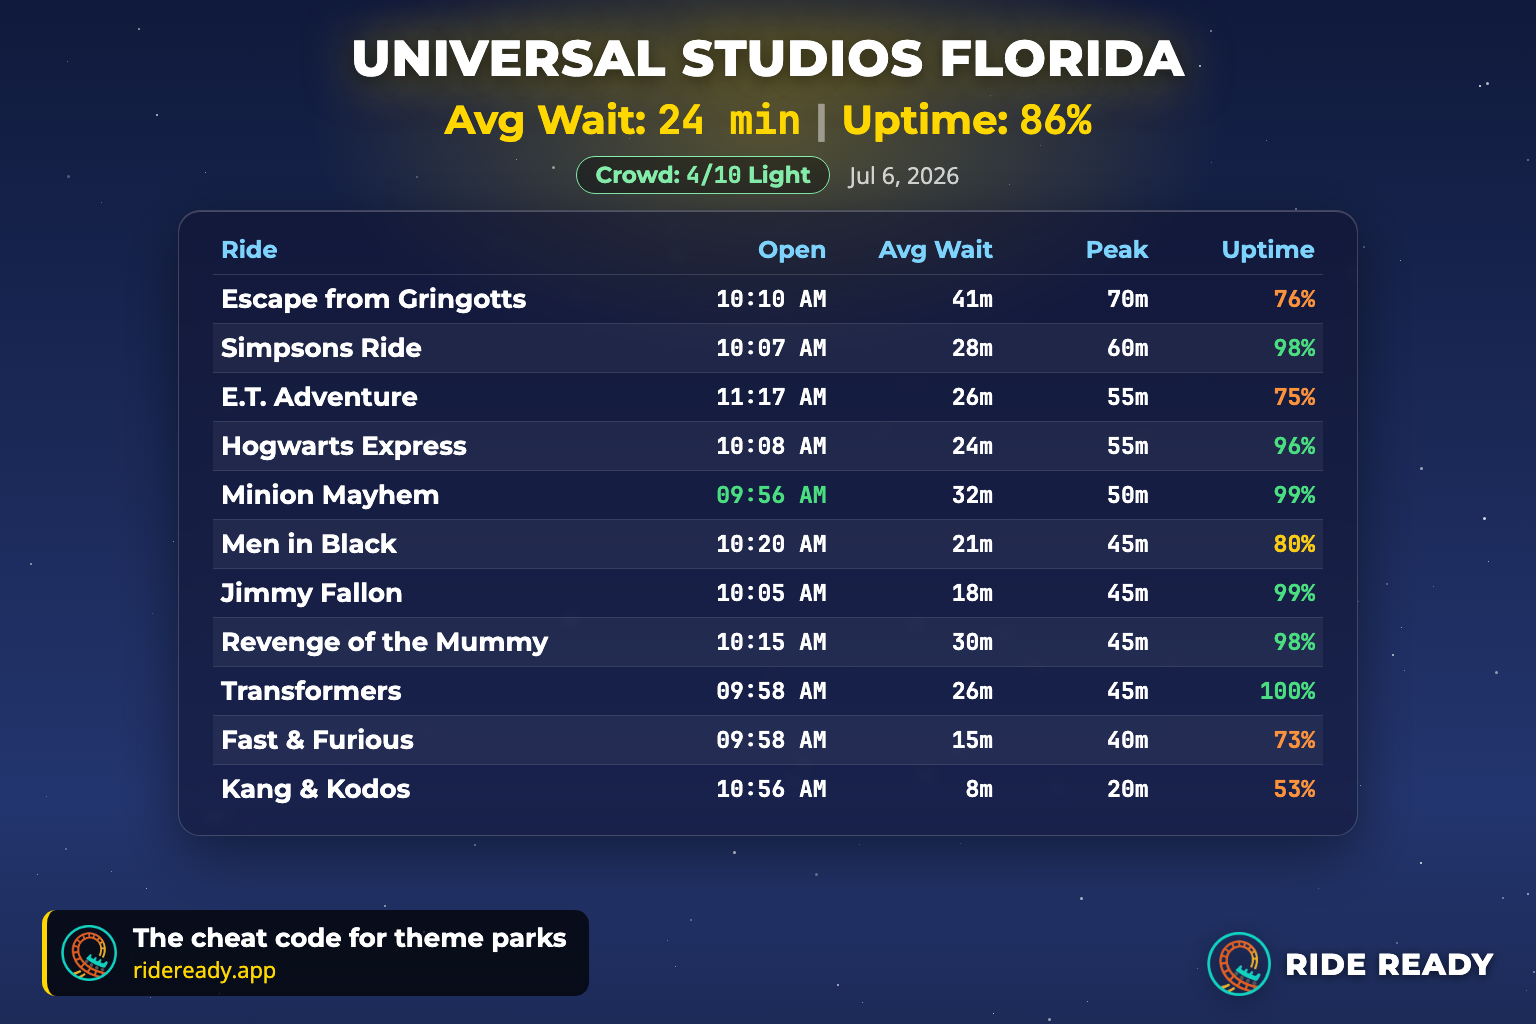The width and height of the screenshot is (1536, 1024).
Task: Click Men in Black open time "10:20 AM"
Action: coord(771,544)
